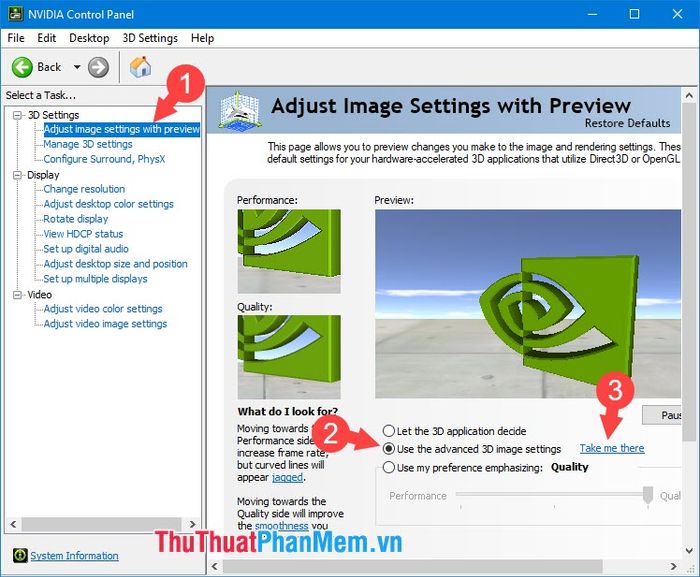Viewport: 700px width, 577px height.
Task: Select 'Let the 3D application decide' option
Action: pos(454,431)
